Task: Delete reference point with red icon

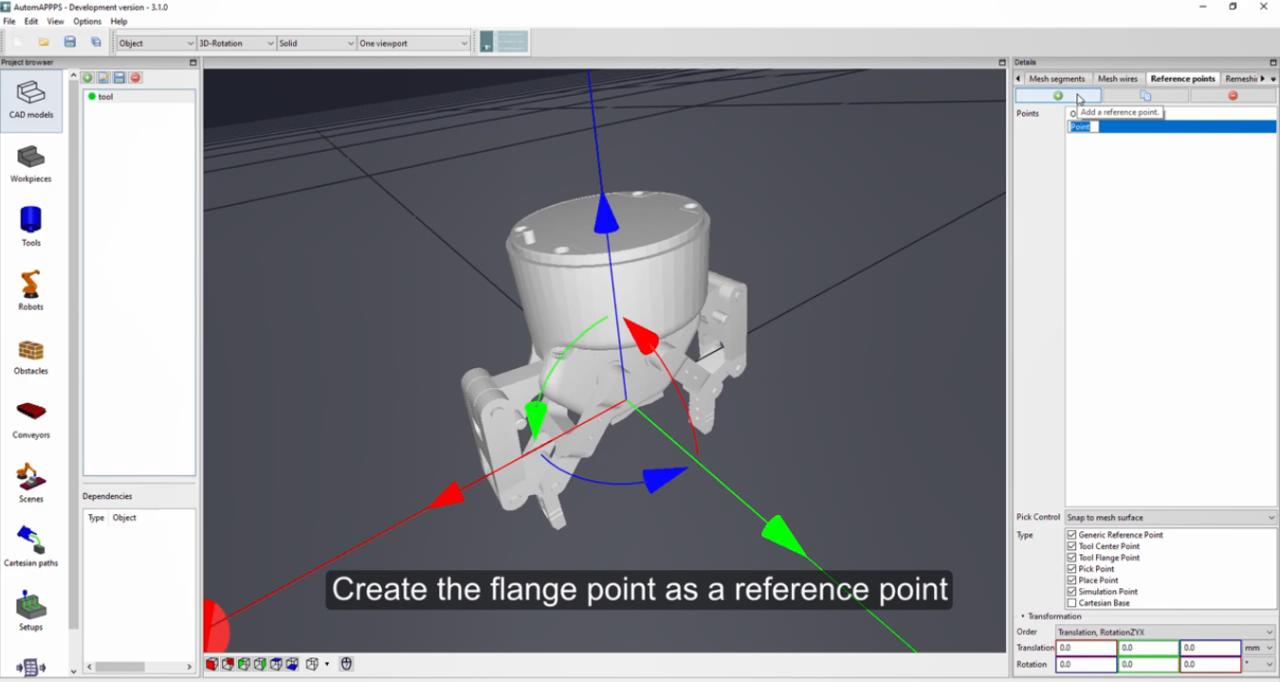Action: click(x=1232, y=95)
